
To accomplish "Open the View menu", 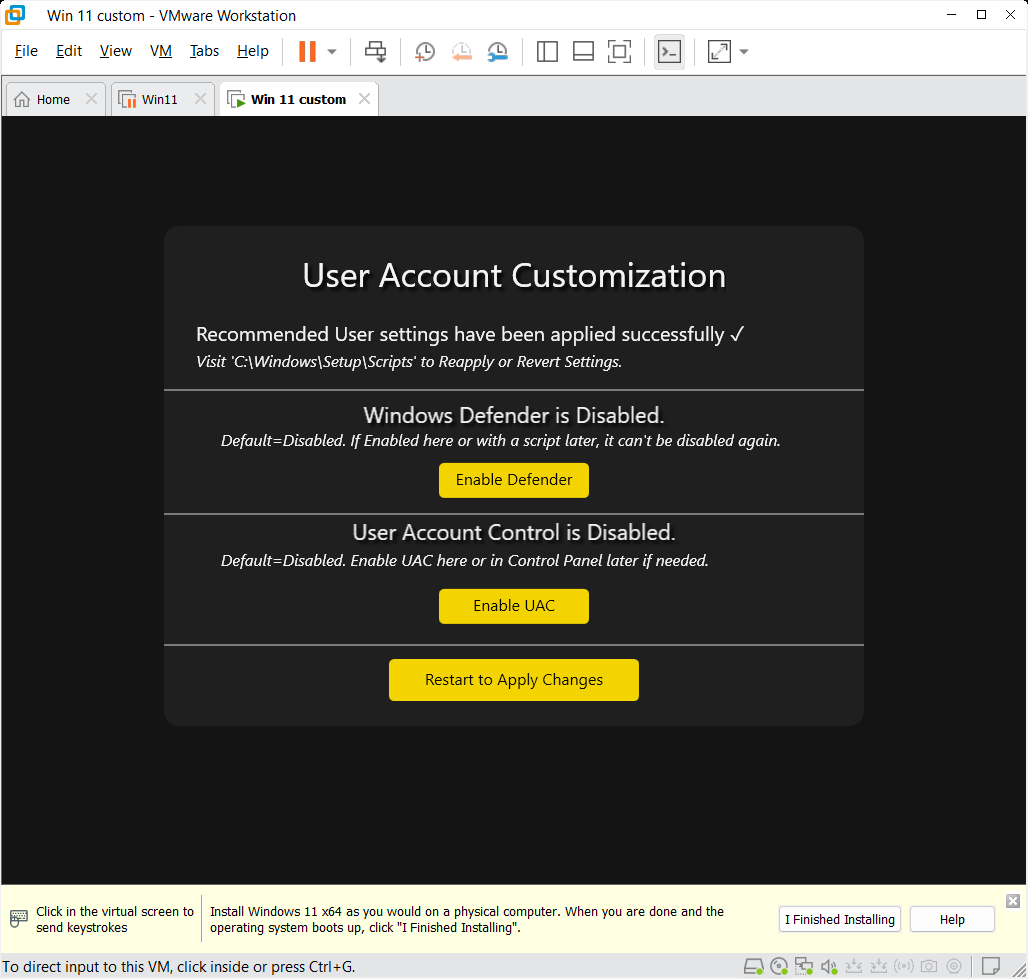I will pos(115,50).
